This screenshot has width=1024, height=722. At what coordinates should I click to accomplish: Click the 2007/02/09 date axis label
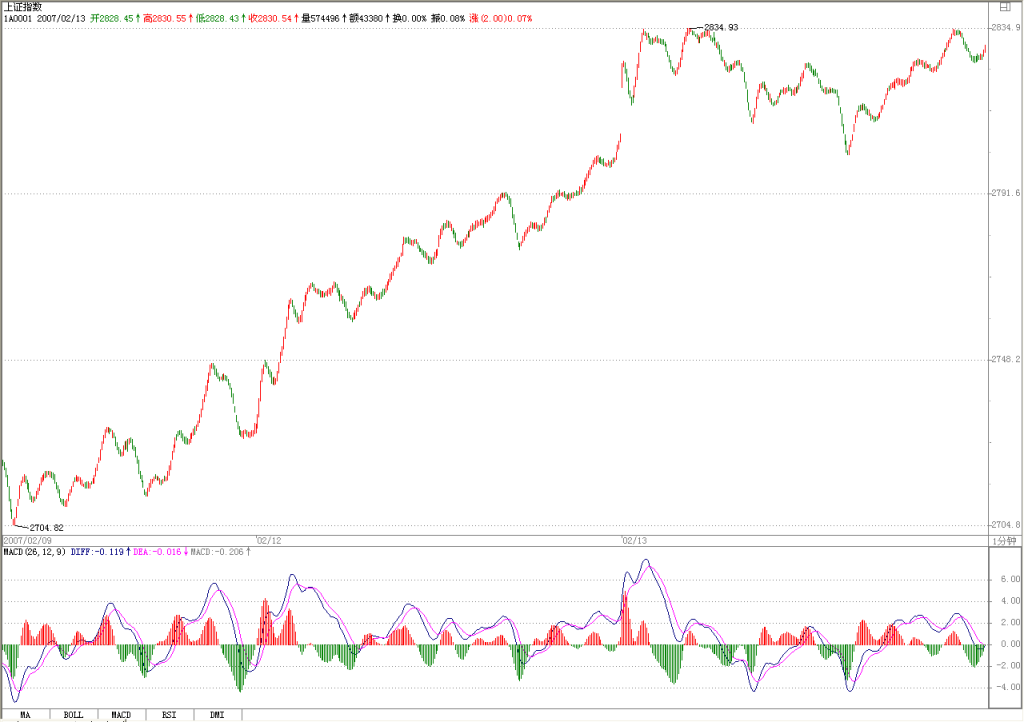pos(27,541)
